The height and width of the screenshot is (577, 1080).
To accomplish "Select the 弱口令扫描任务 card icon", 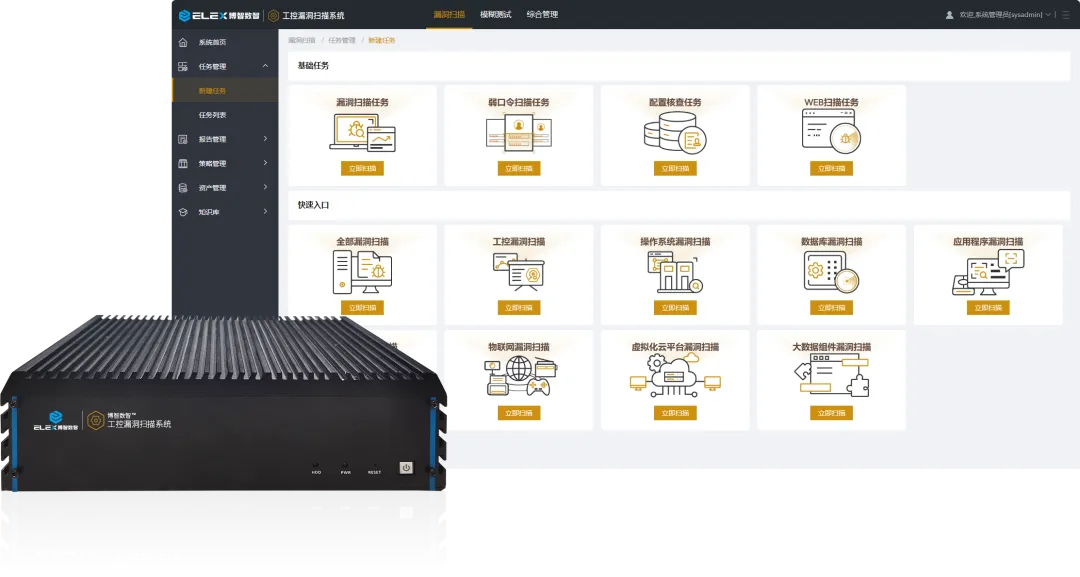I will pos(518,132).
